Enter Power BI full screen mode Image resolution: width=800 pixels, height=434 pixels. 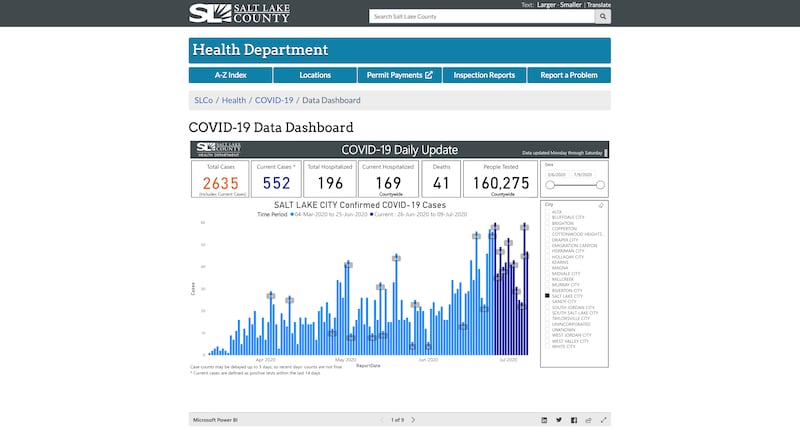(x=604, y=420)
